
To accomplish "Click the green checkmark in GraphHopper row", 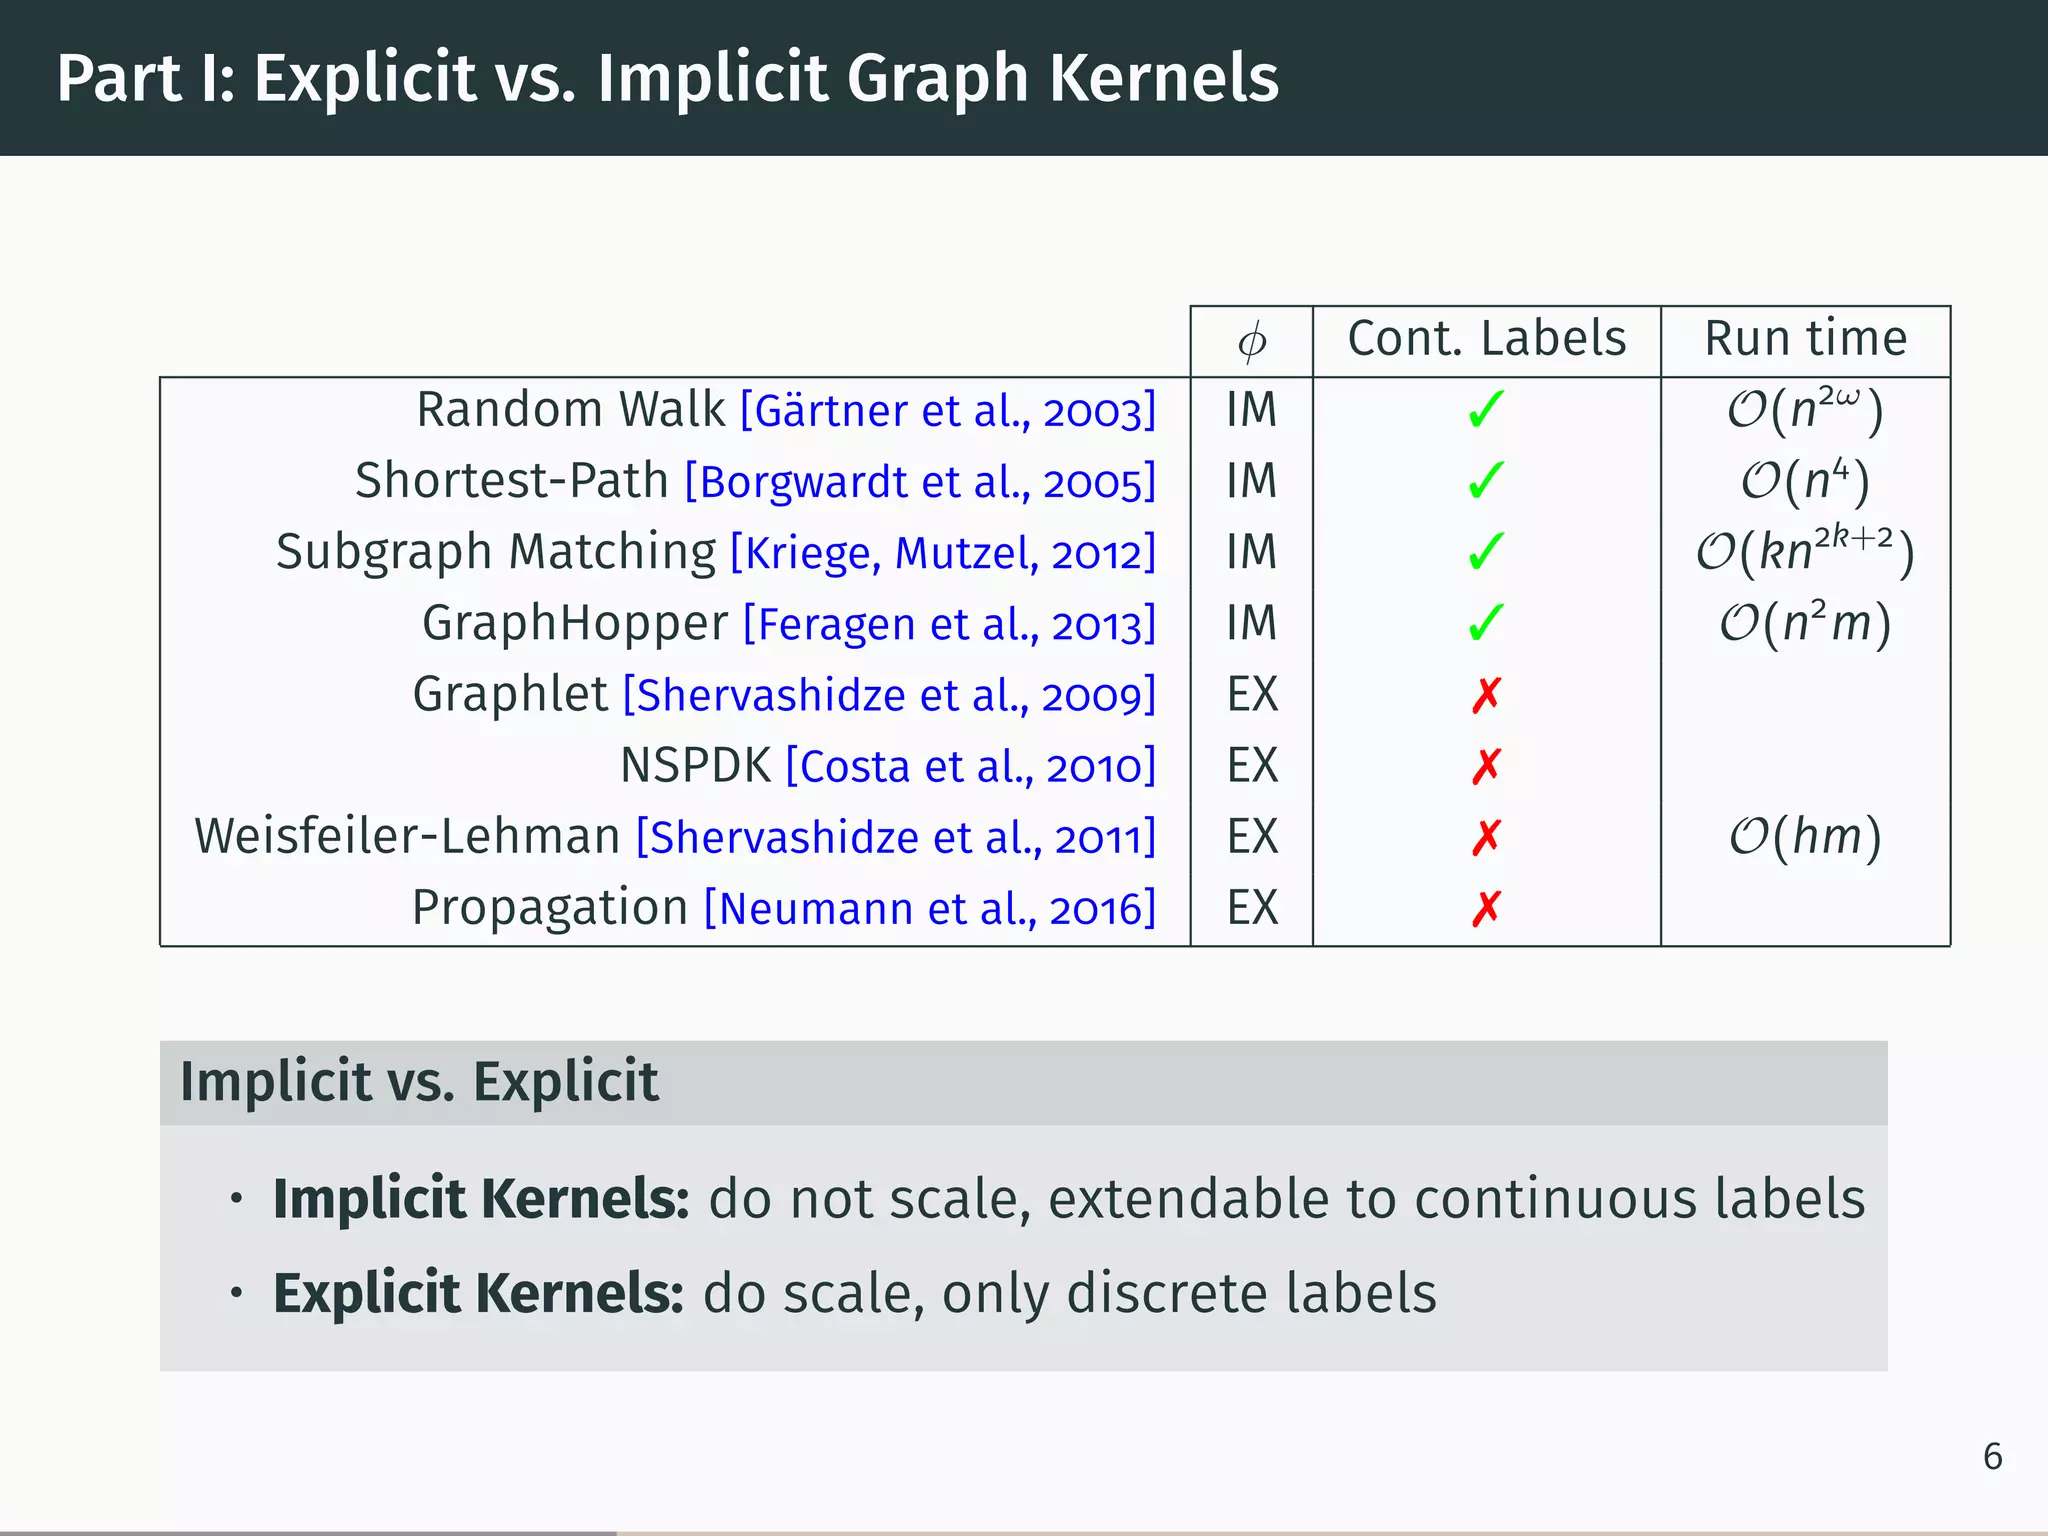I will click(1486, 622).
